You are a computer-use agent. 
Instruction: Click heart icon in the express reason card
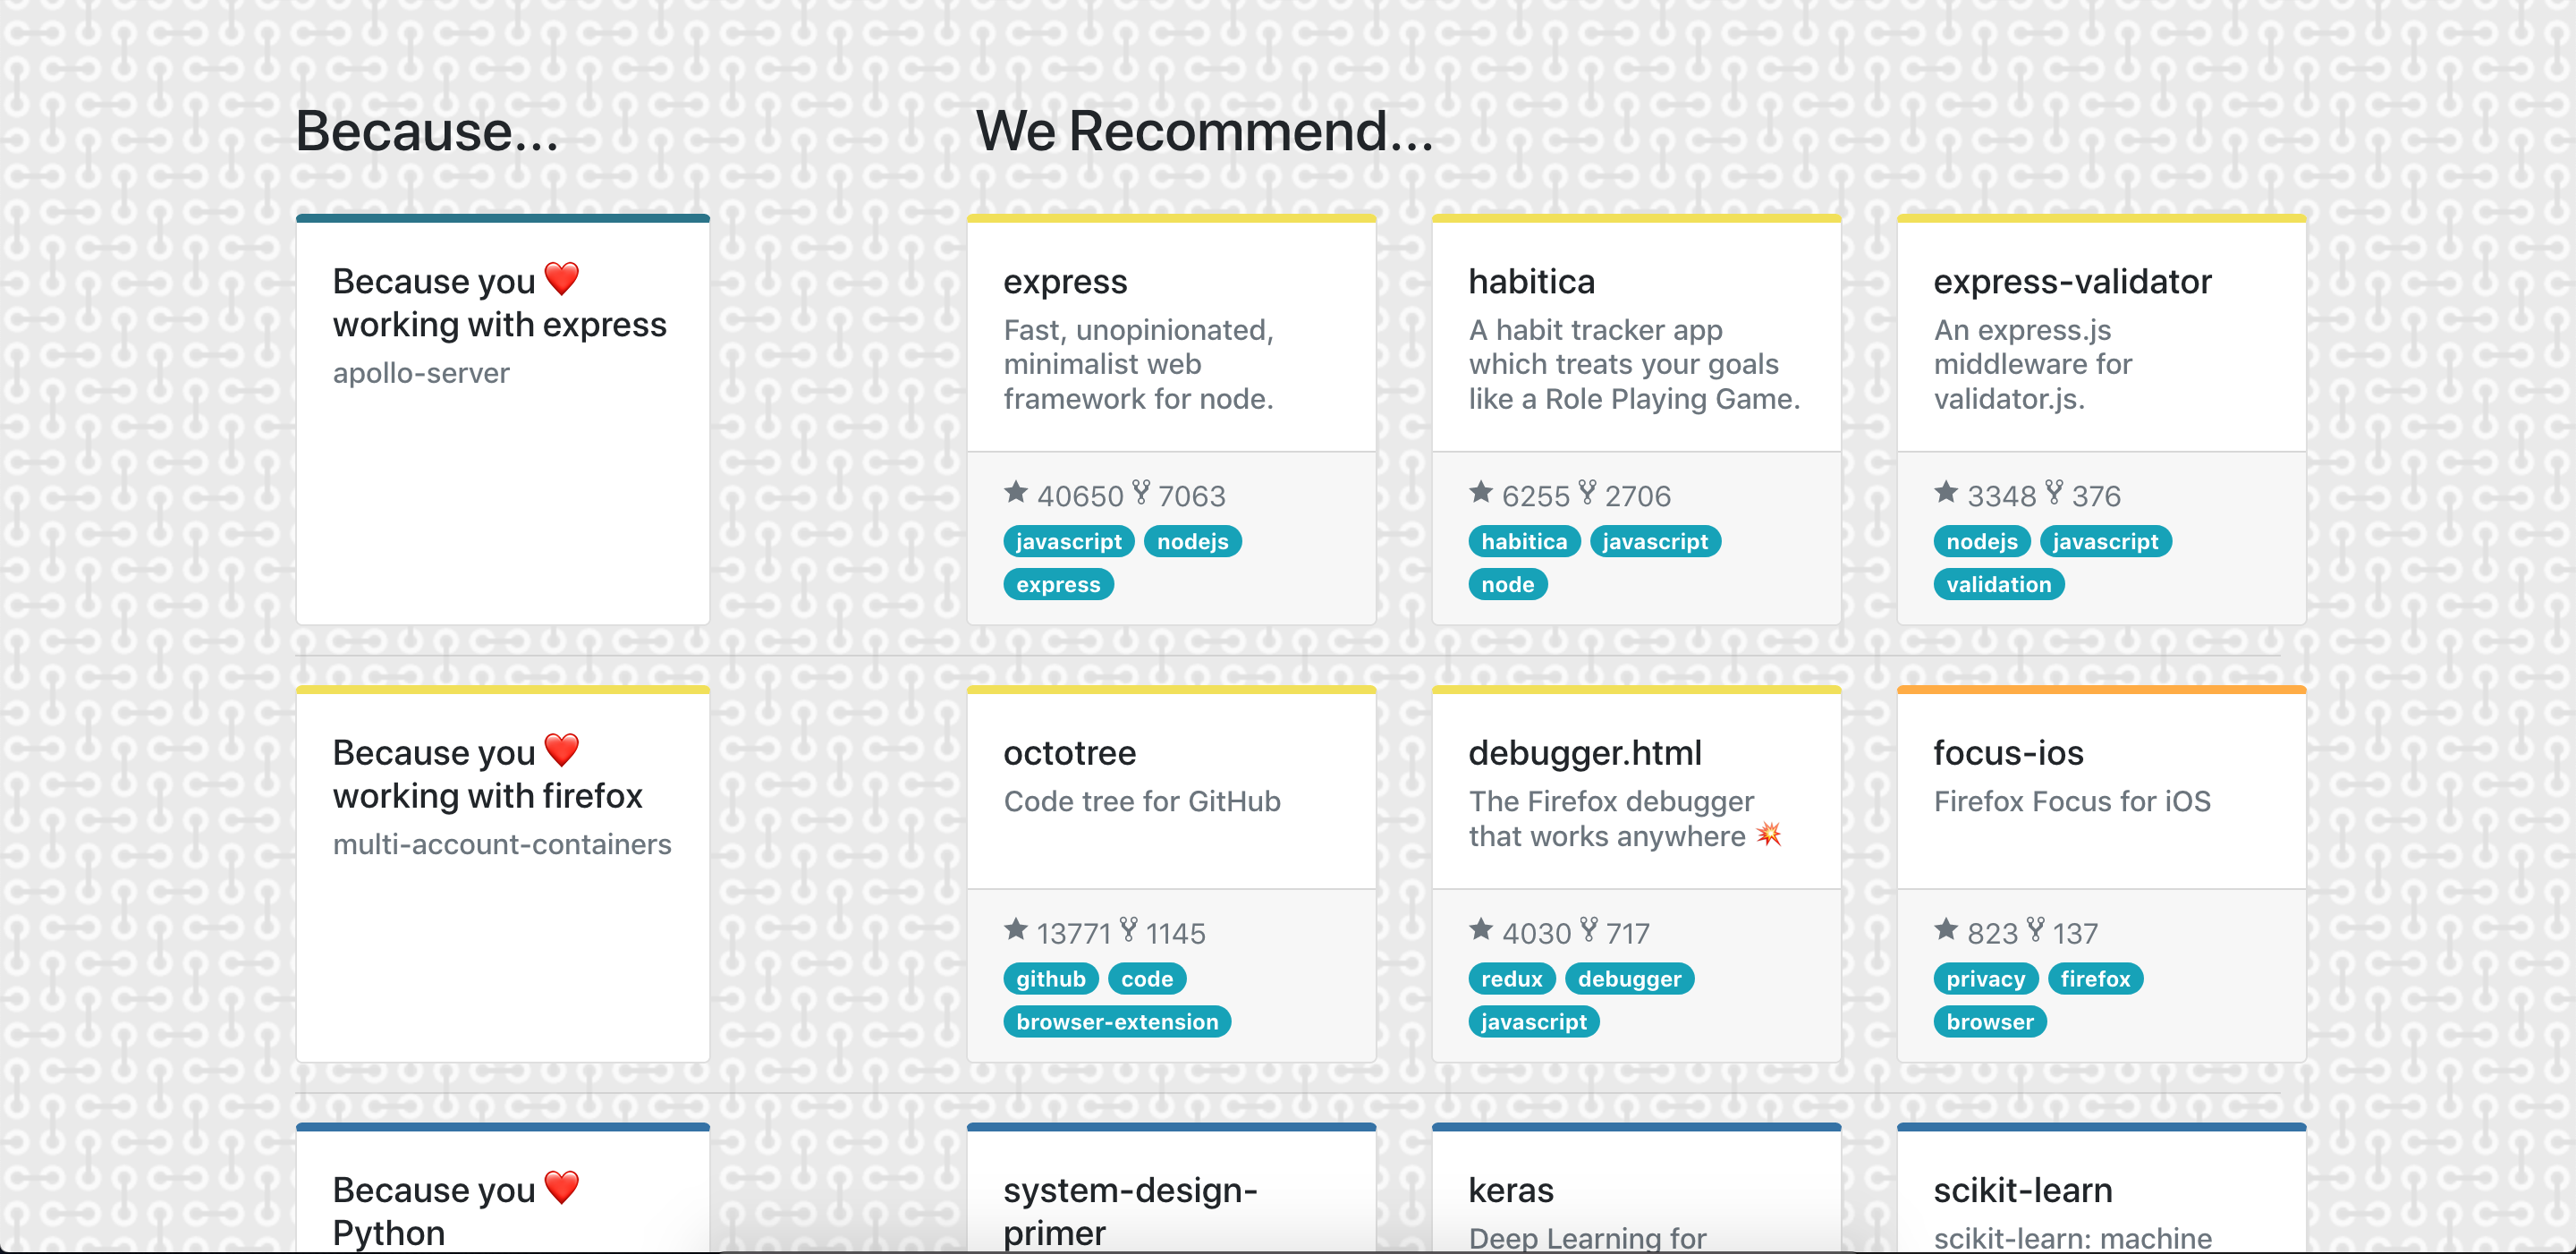(562, 279)
